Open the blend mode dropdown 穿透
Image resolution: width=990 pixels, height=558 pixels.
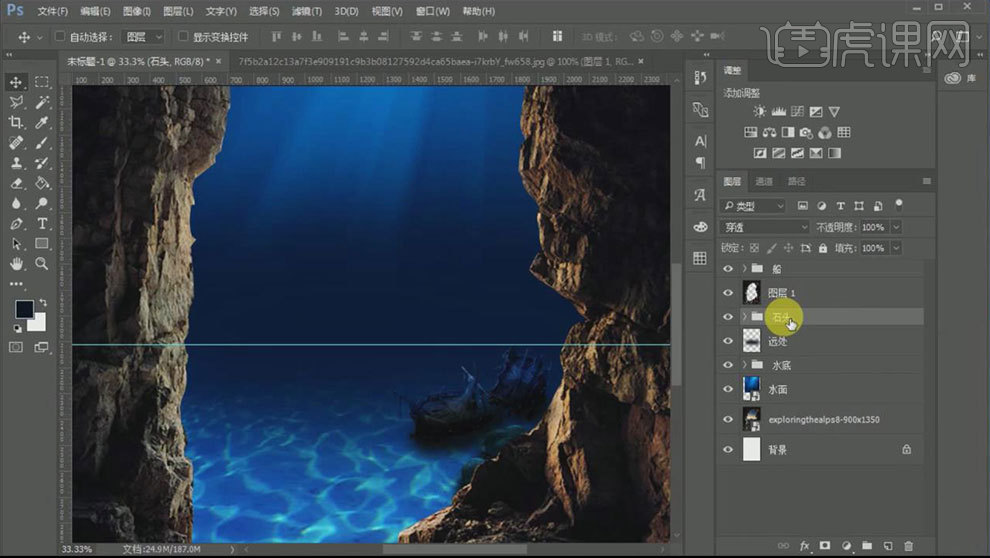765,227
